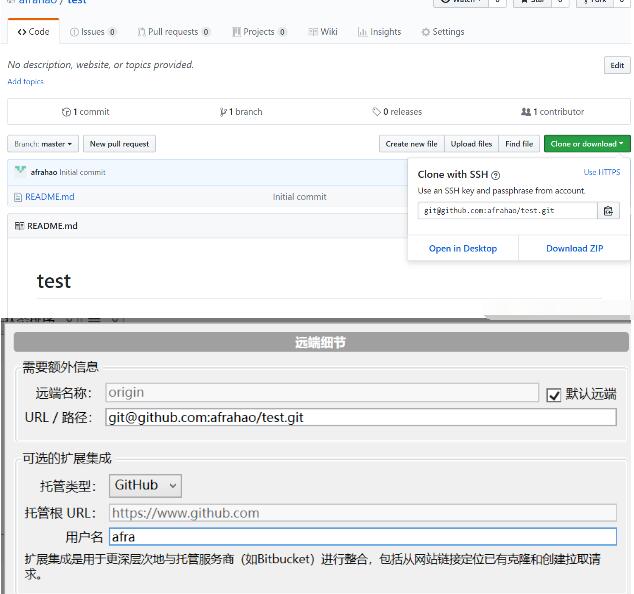The height and width of the screenshot is (594, 634).
Task: Click the afrahao avatar icon
Action: [20, 171]
